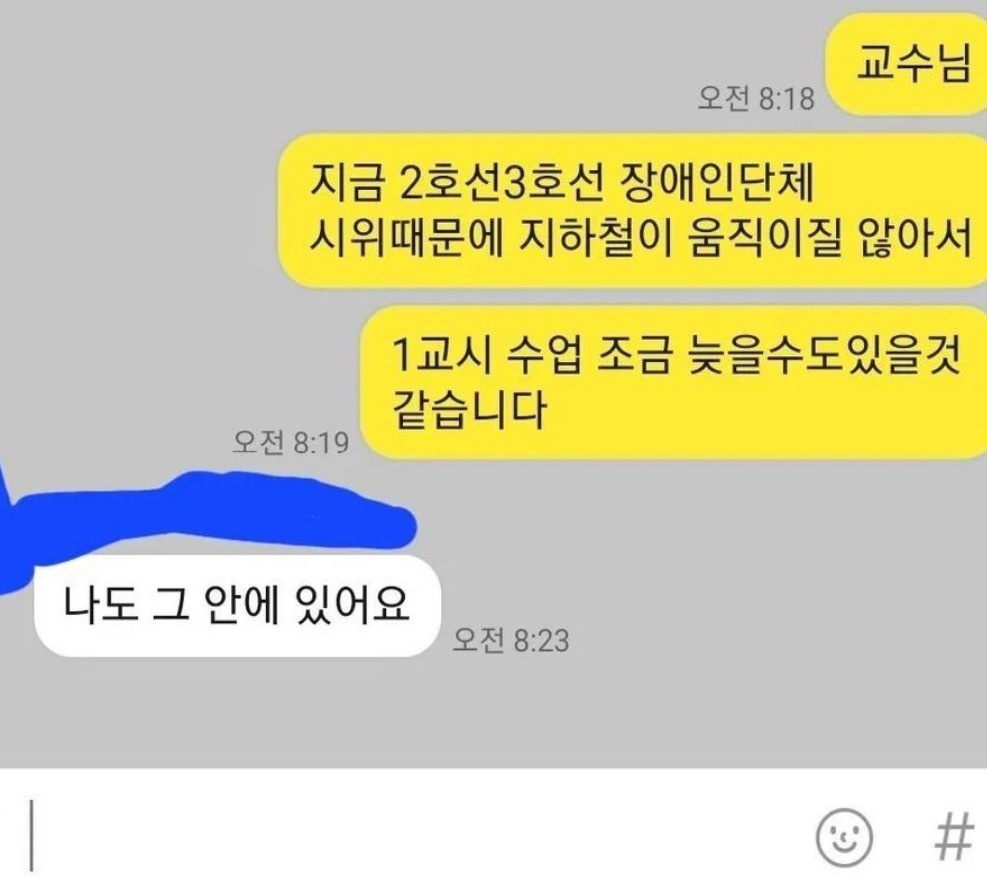Open the emoticon smiley picker
Viewport: 987px width, 877px height.
844,838
